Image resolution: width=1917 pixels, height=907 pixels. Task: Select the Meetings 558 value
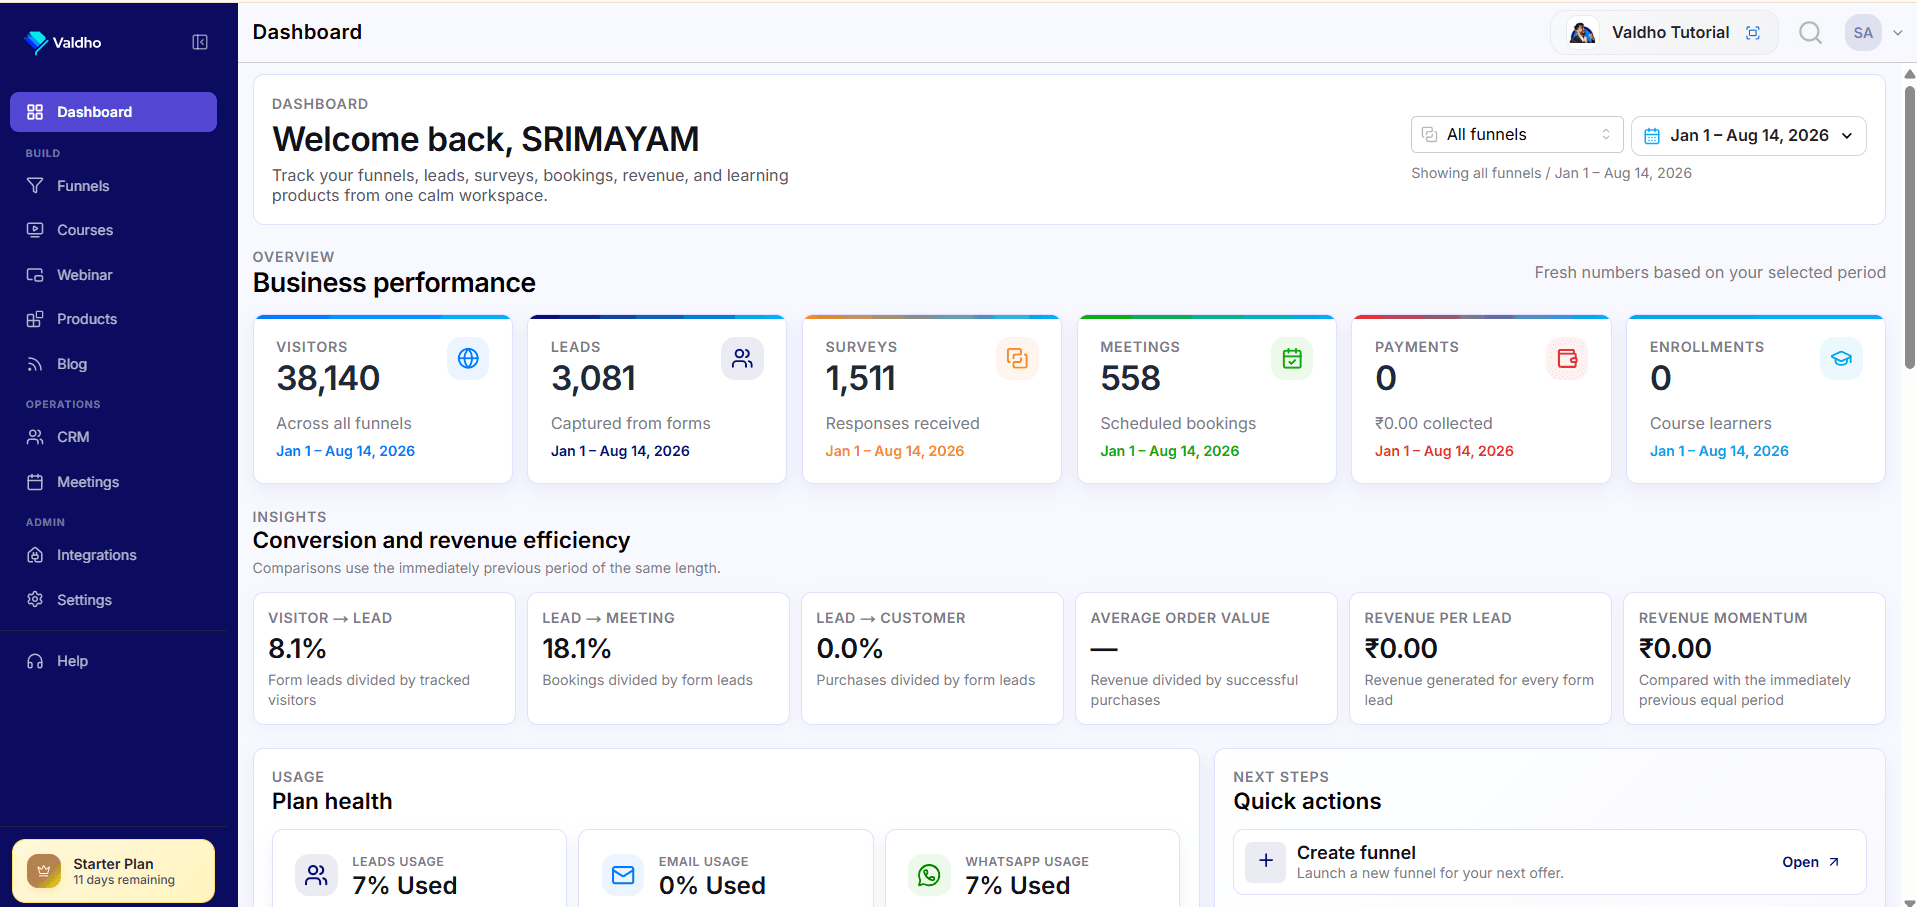[1130, 378]
